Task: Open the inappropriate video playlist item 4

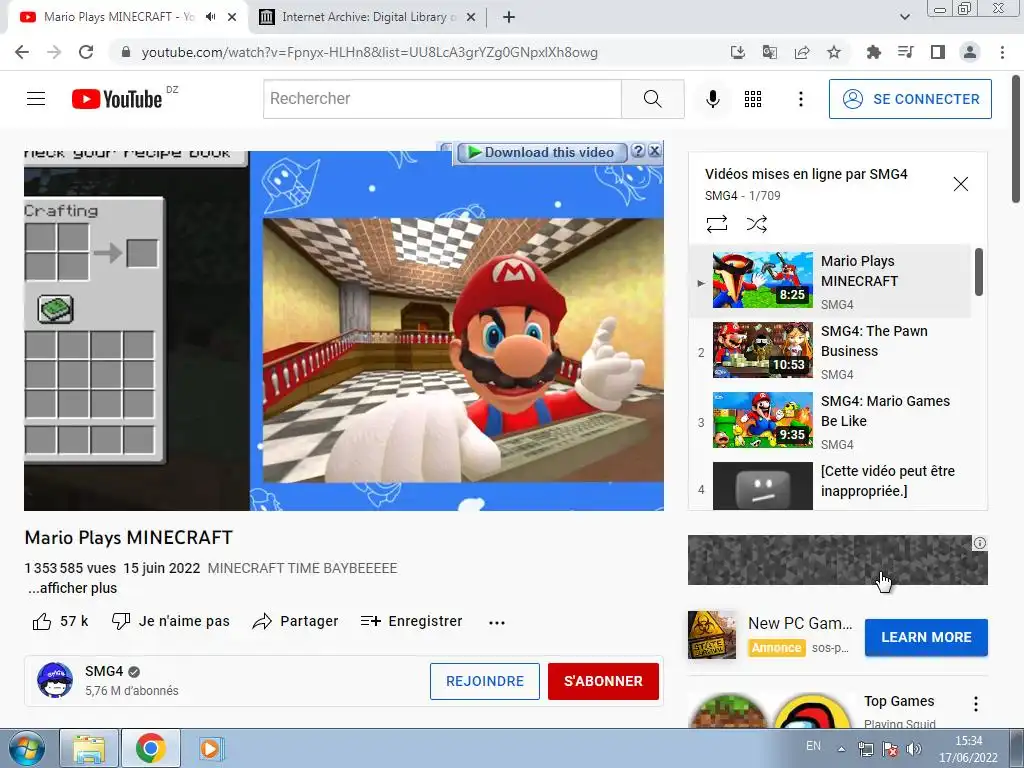Action: click(x=829, y=484)
